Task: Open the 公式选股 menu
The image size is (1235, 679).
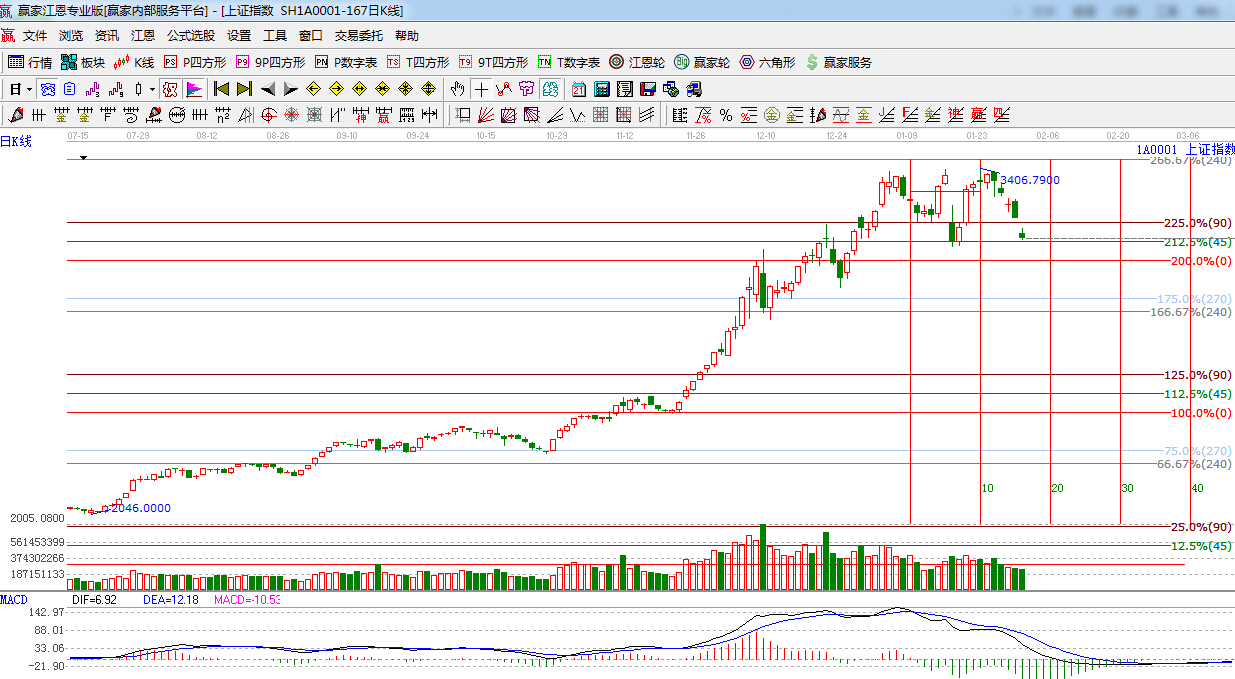Action: pos(190,35)
